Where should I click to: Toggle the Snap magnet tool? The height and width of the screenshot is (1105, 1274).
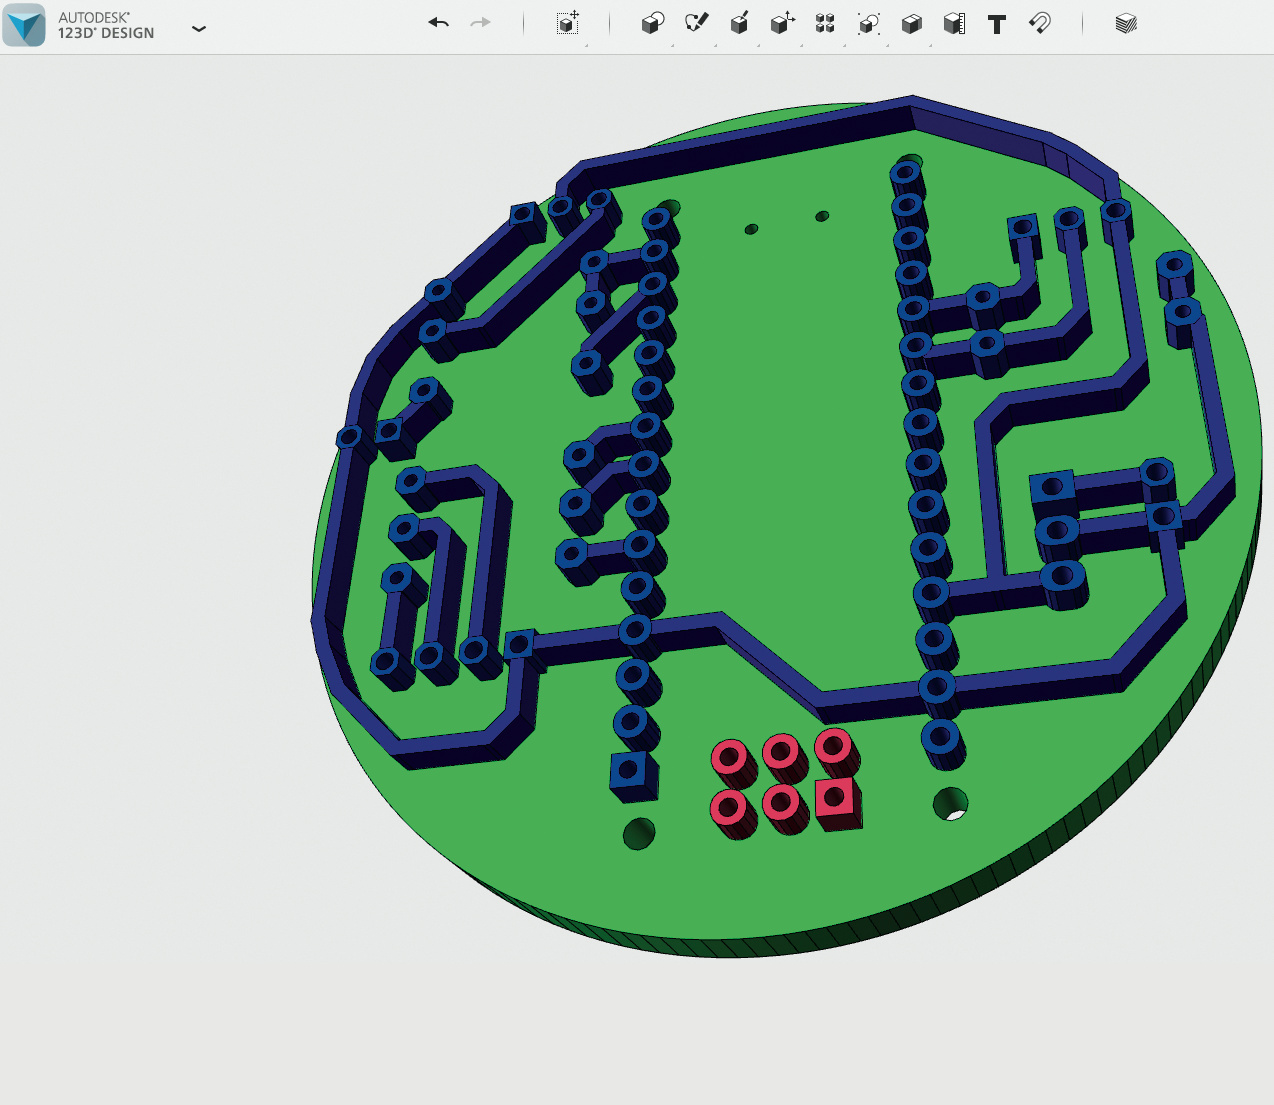(1040, 24)
